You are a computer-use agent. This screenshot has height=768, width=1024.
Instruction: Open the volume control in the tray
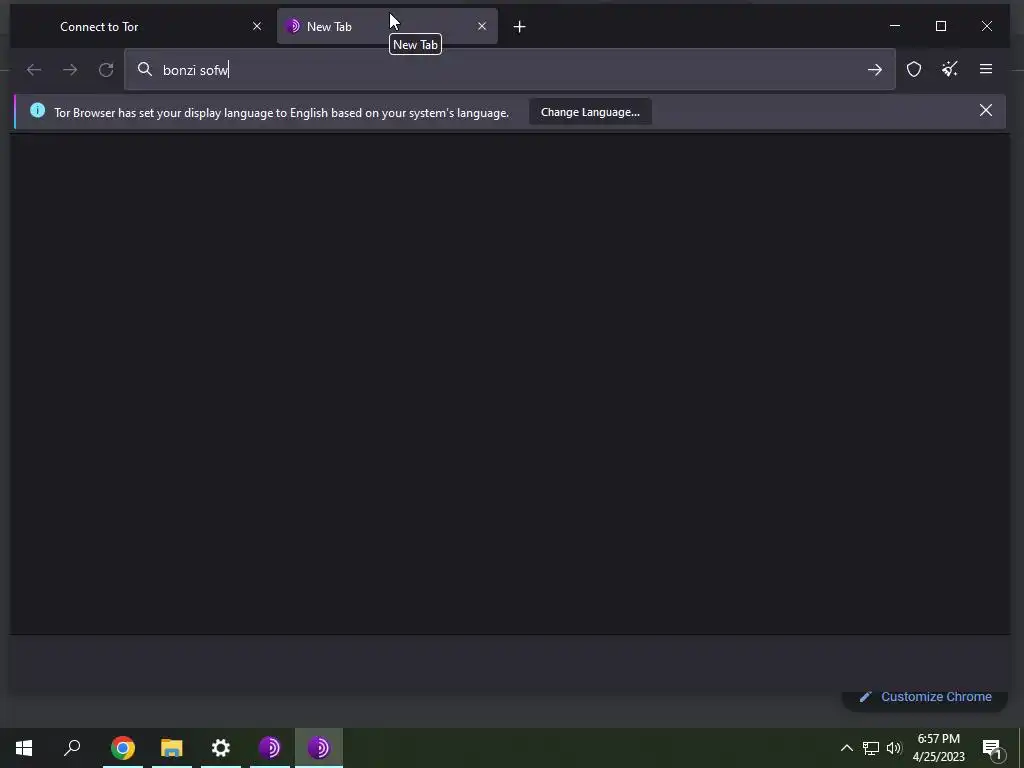point(894,748)
